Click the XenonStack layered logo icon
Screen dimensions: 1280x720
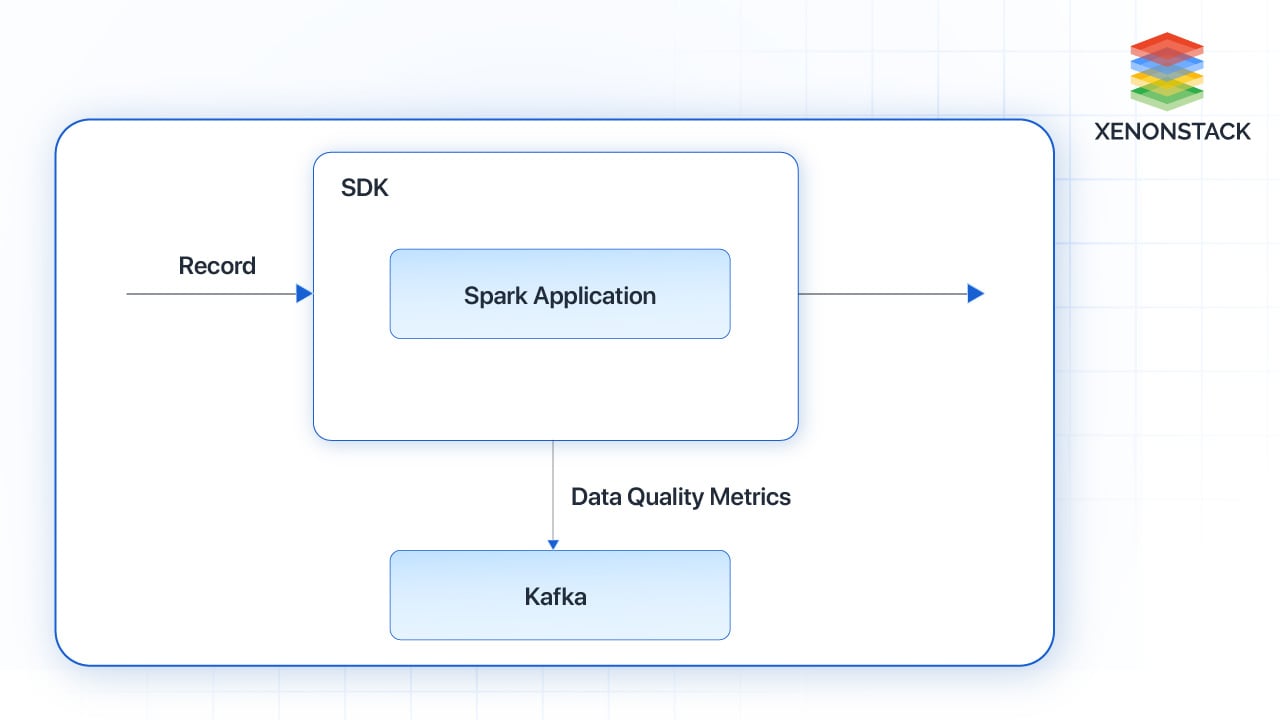(x=1166, y=68)
